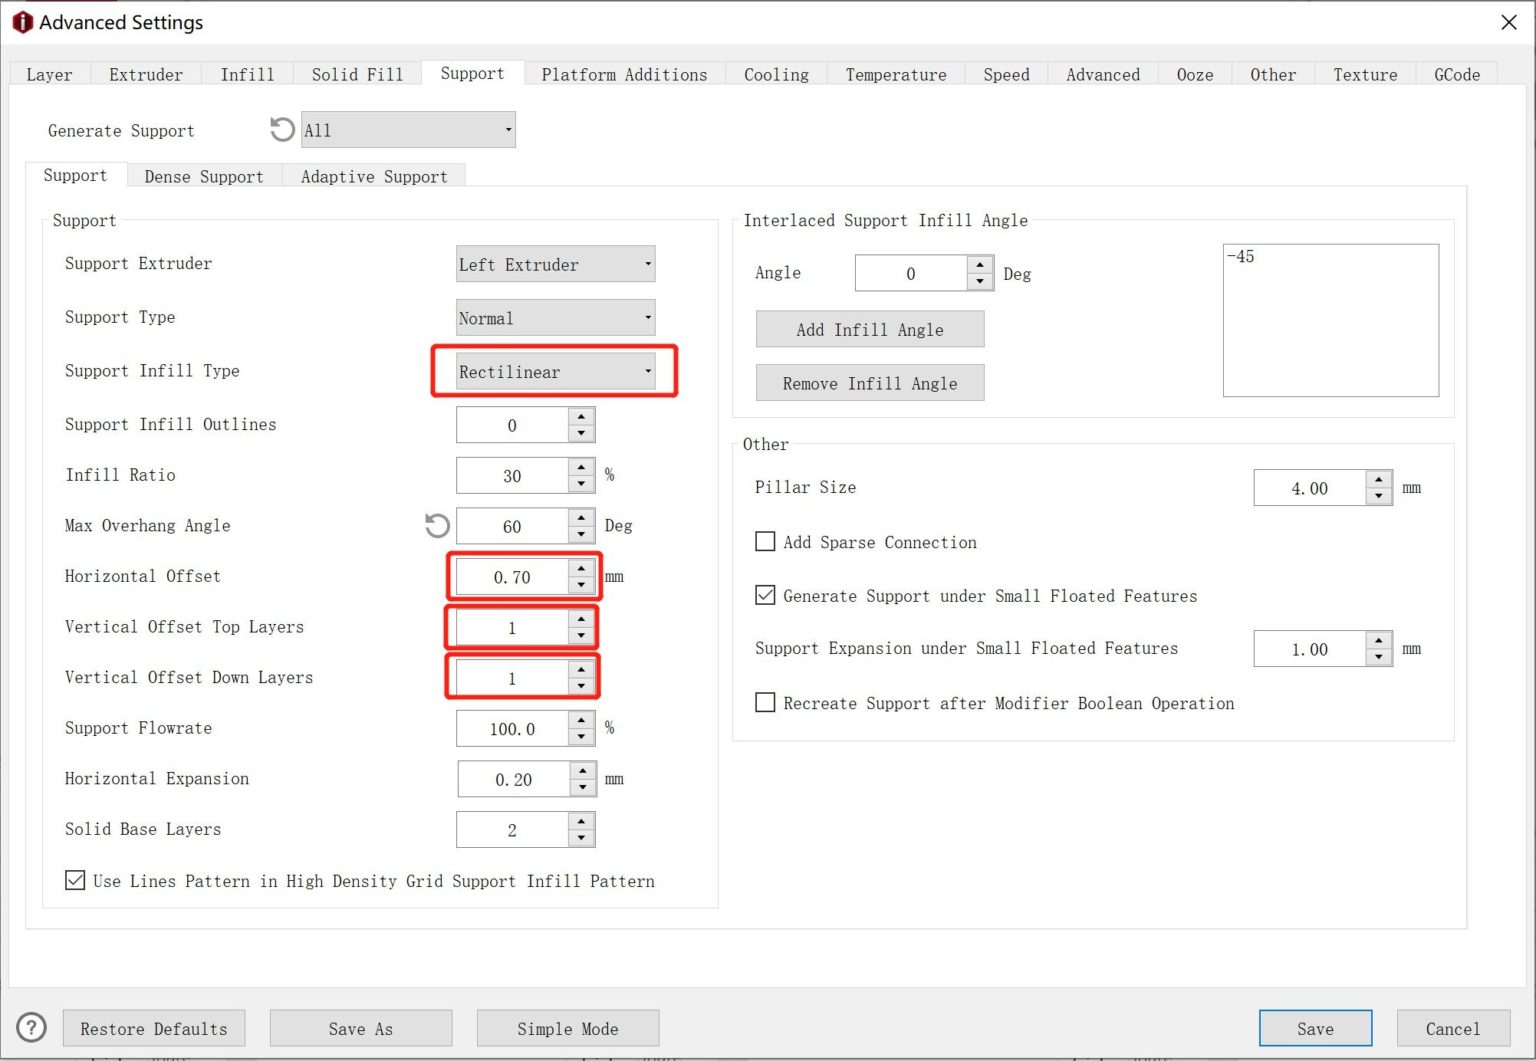Viewport: 1536px width, 1061px height.
Task: Click Restore Defaults
Action: click(x=153, y=1027)
